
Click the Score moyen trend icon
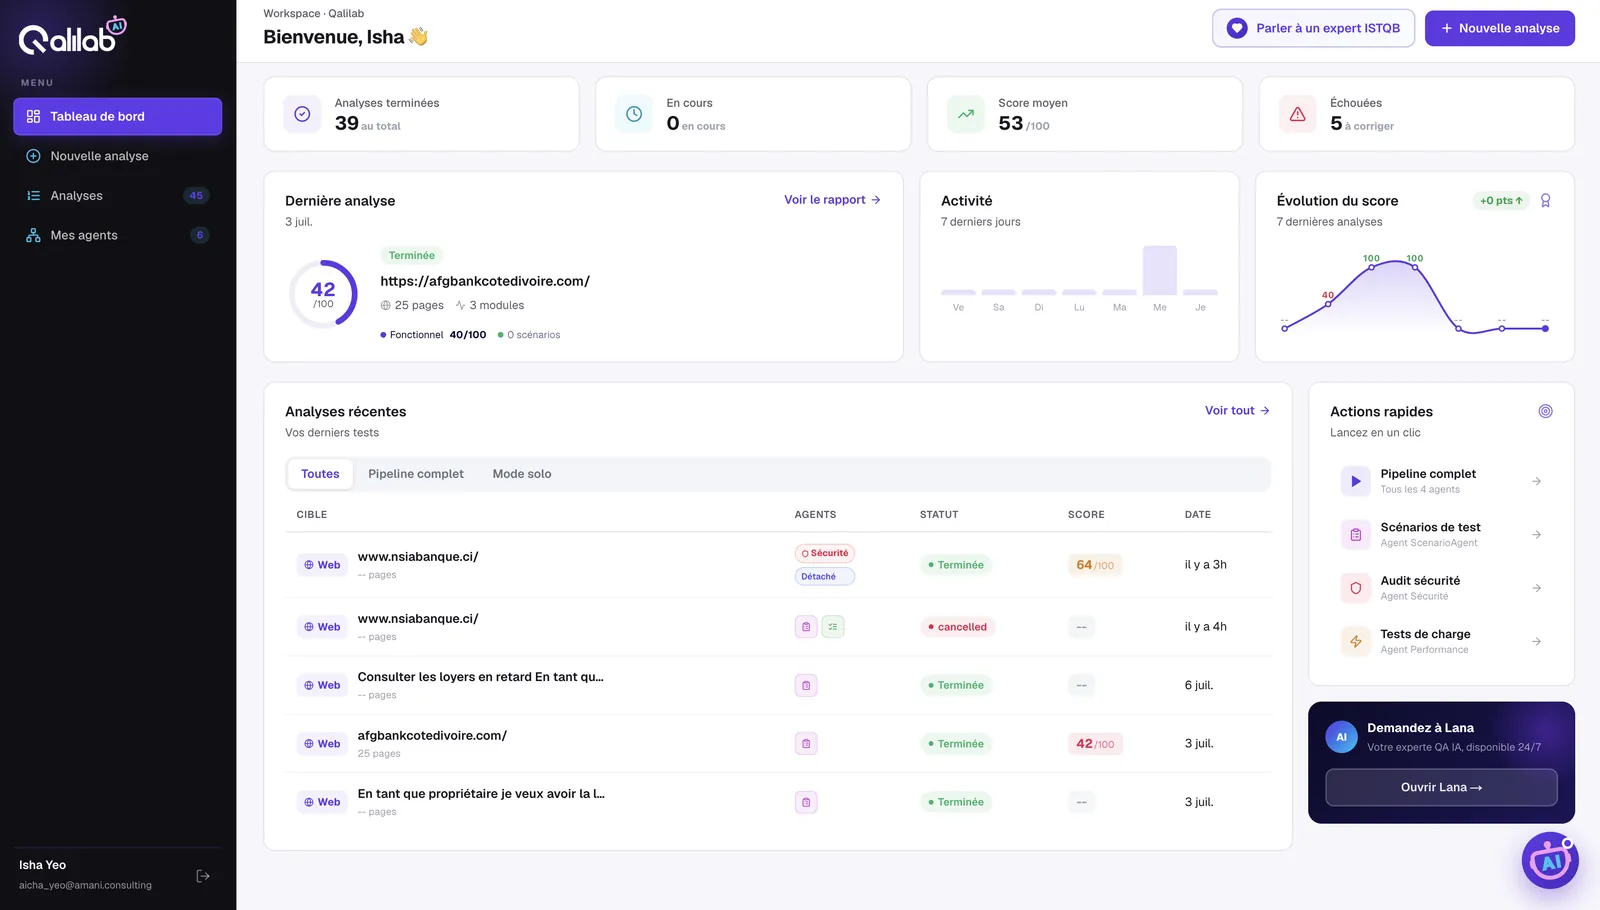[966, 114]
